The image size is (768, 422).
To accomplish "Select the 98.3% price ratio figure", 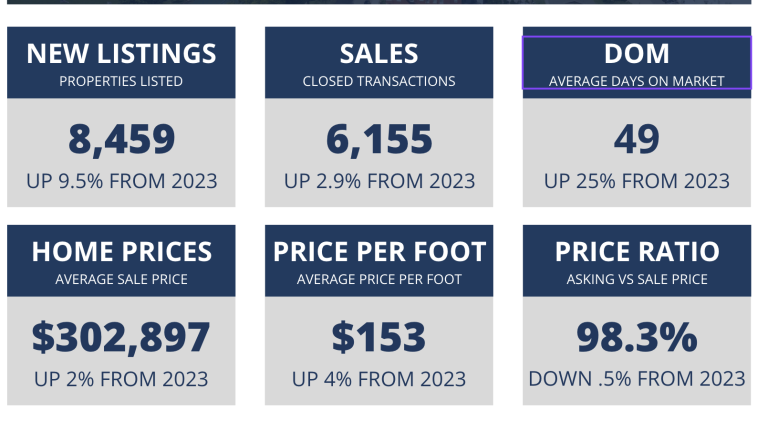I will 637,337.
